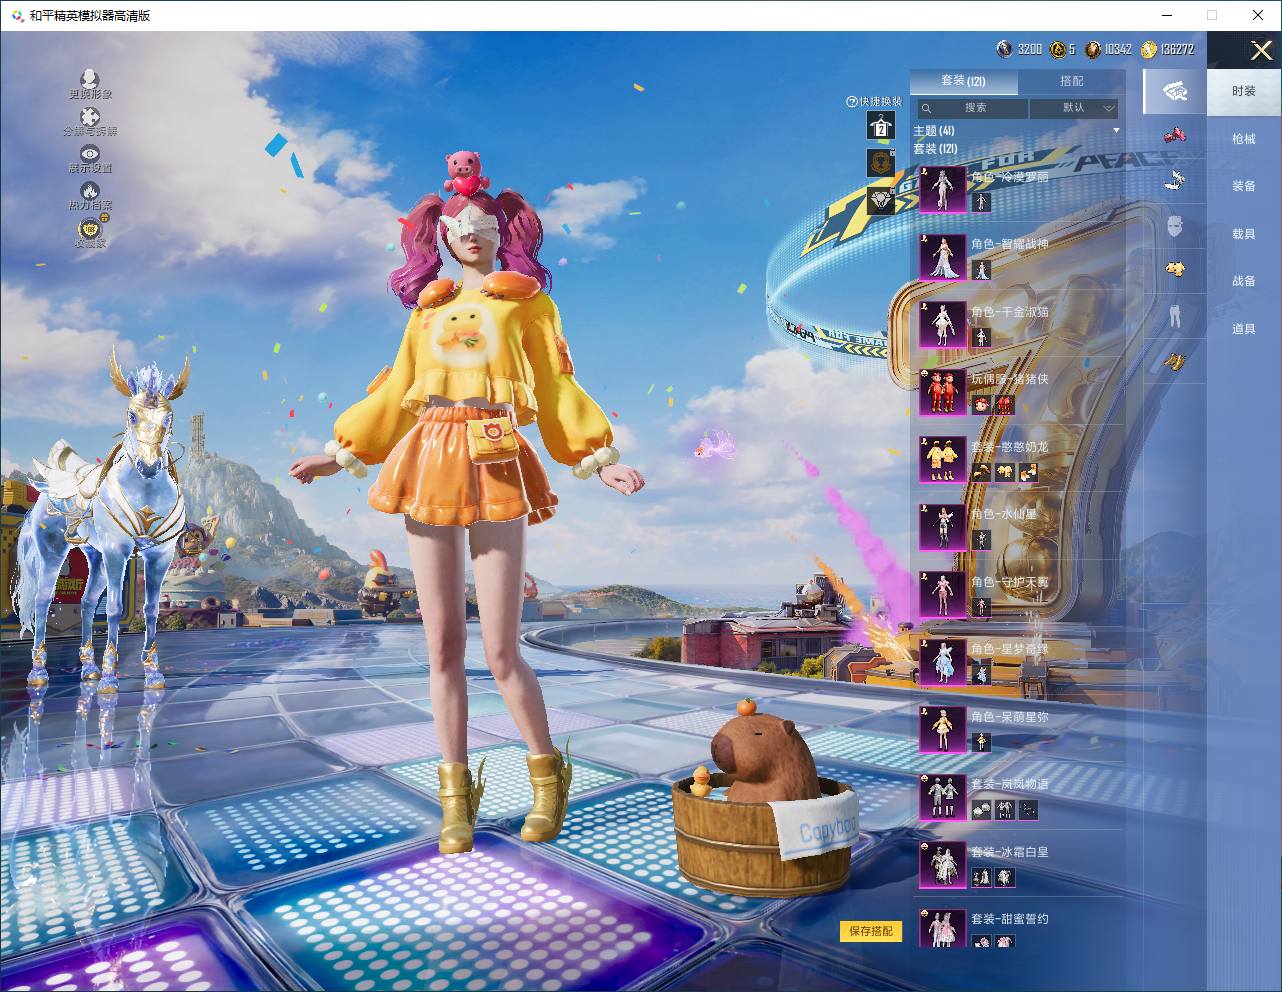Click the 搜索 search field
The image size is (1282, 992).
971,108
